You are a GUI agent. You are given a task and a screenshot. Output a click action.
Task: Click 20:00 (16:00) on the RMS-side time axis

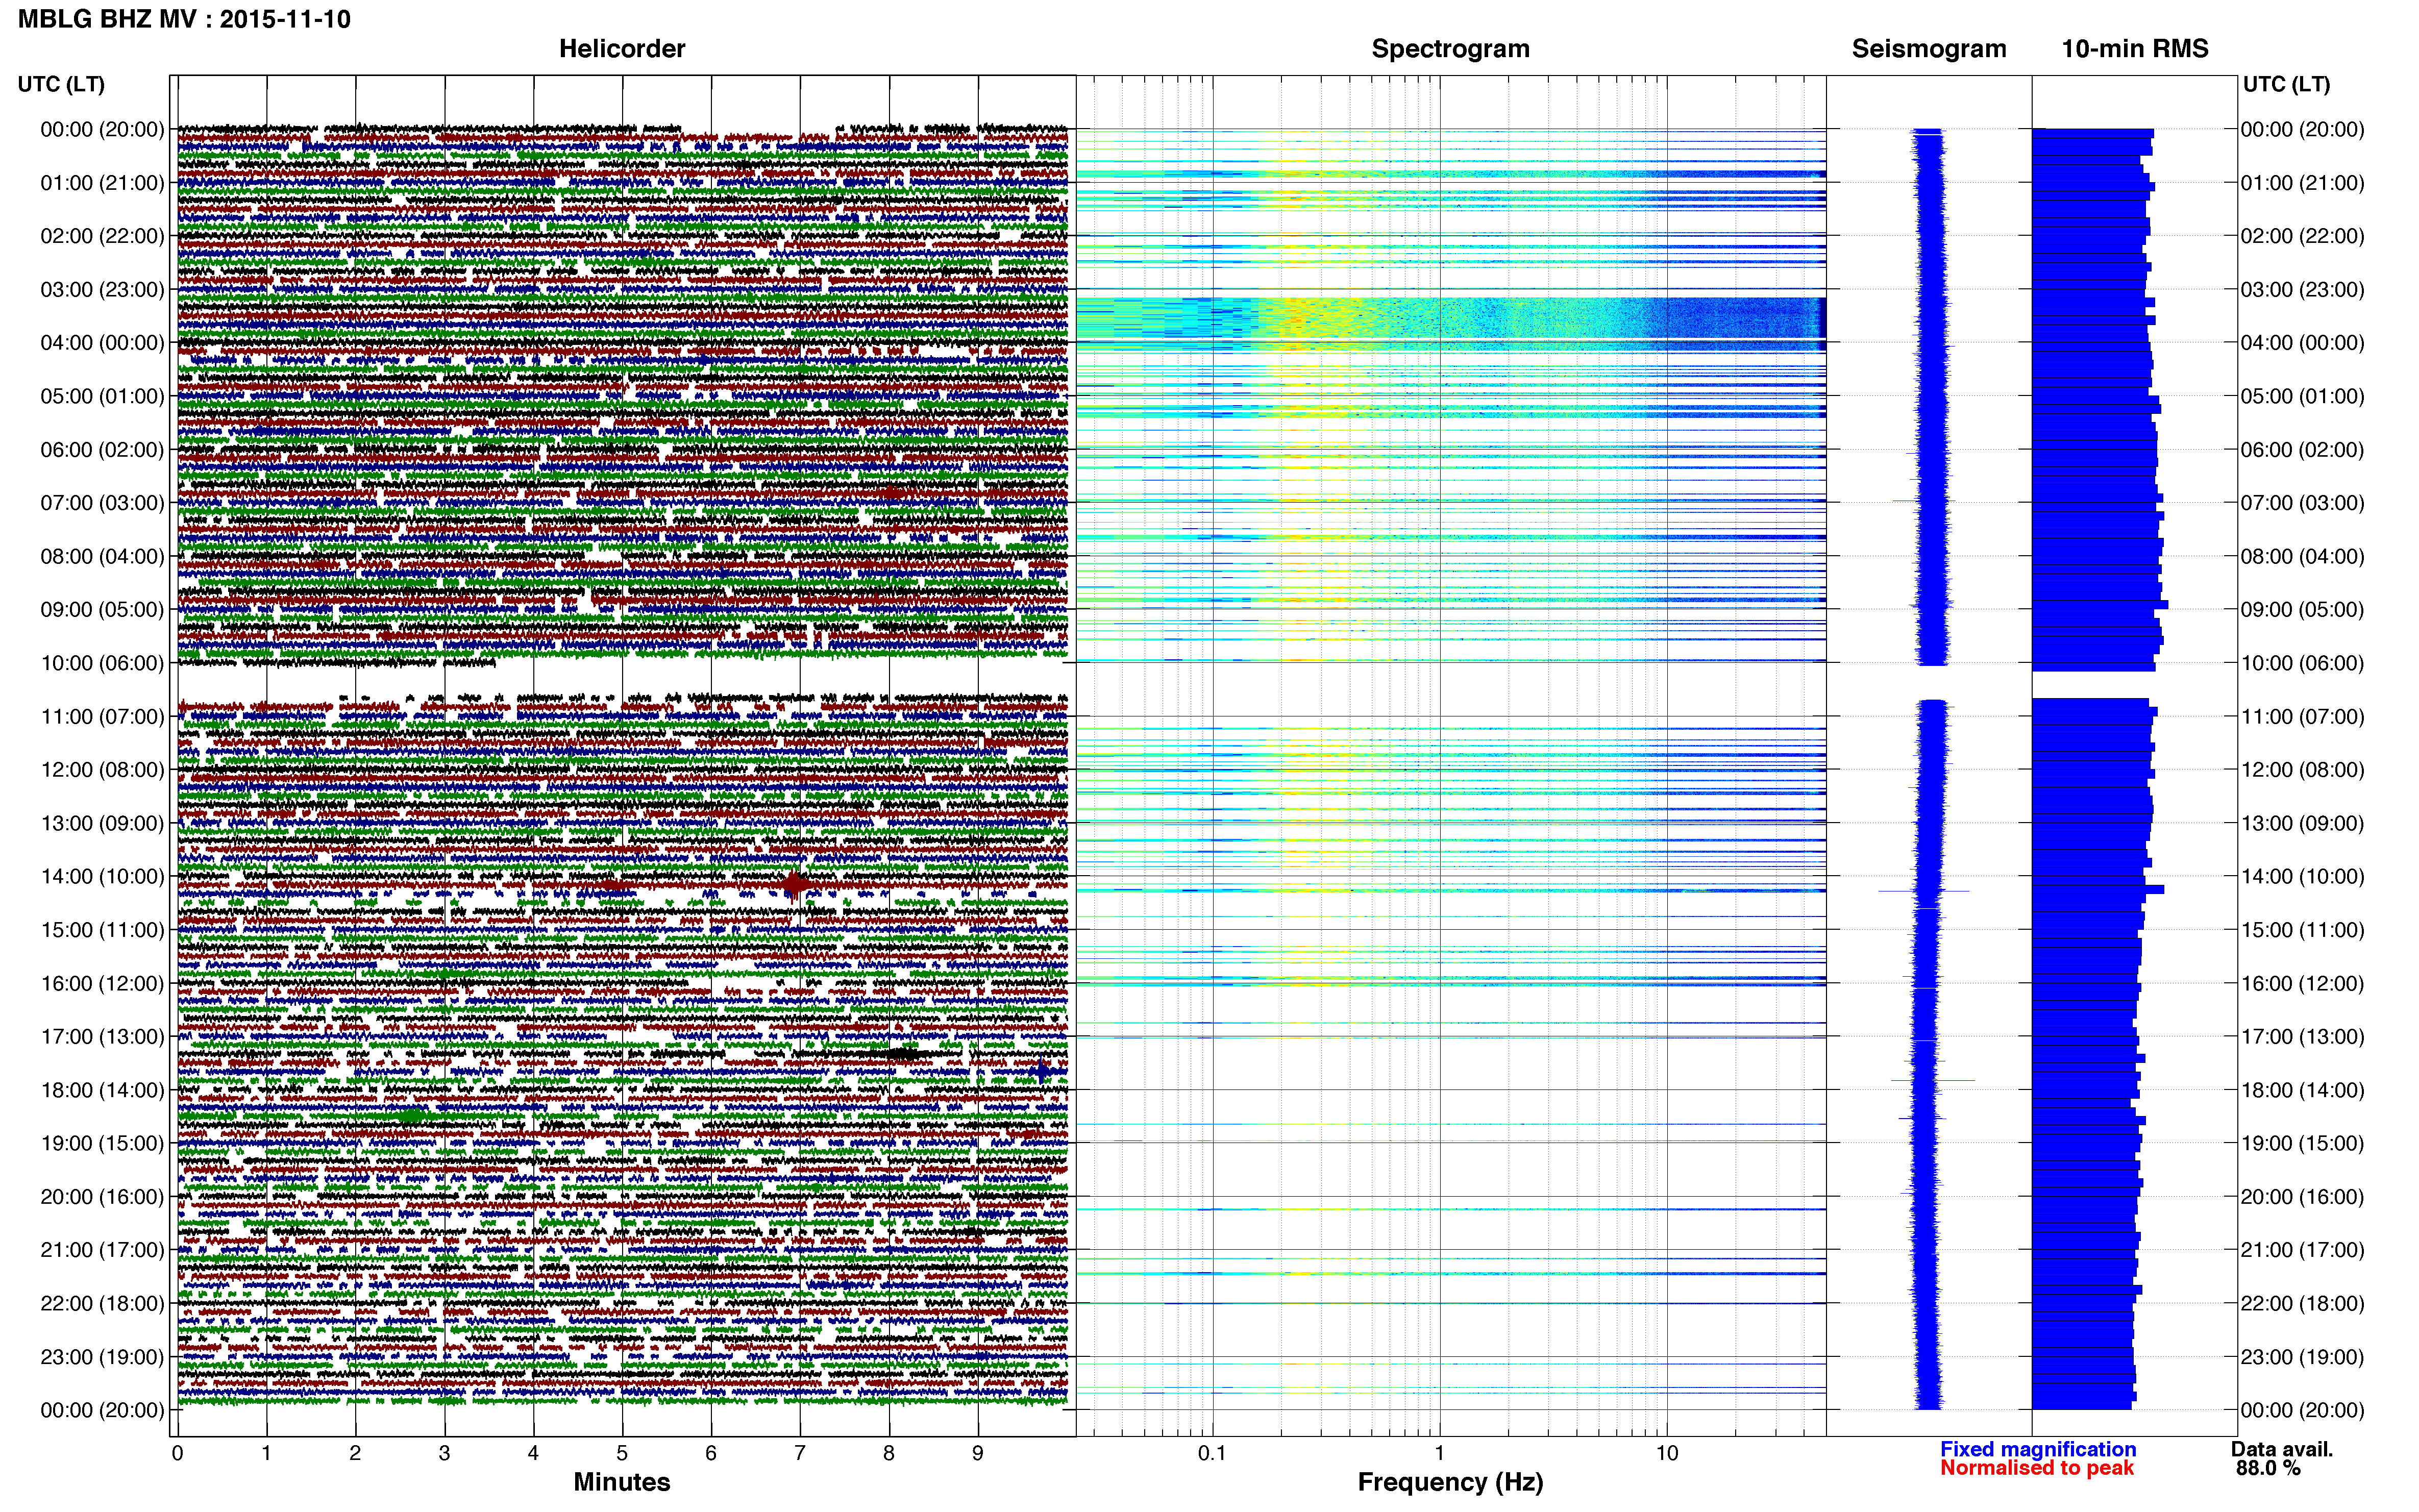(2302, 1197)
